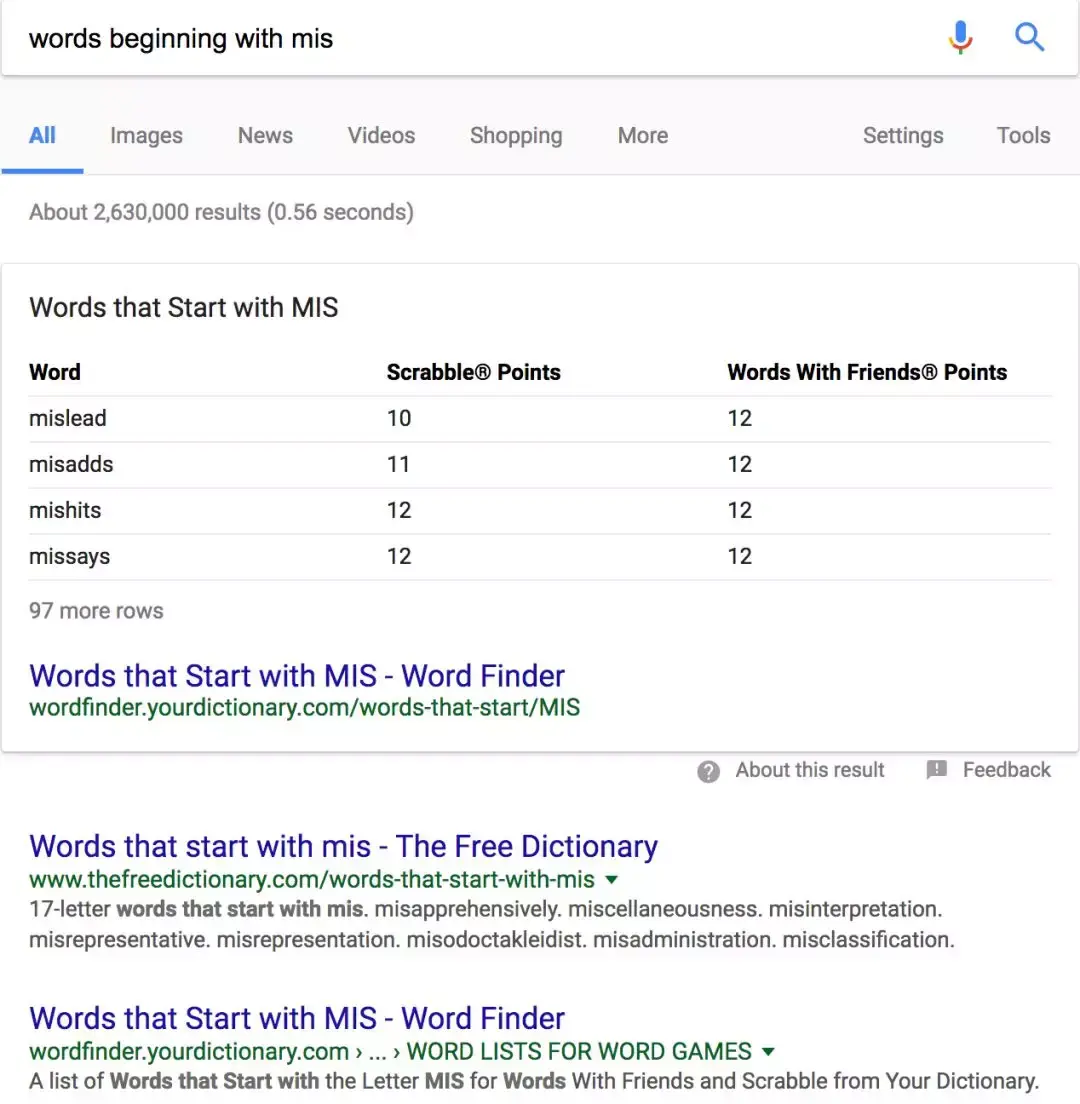Click 97 more rows to expand the table
The image size is (1080, 1104).
pyautogui.click(x=96, y=610)
